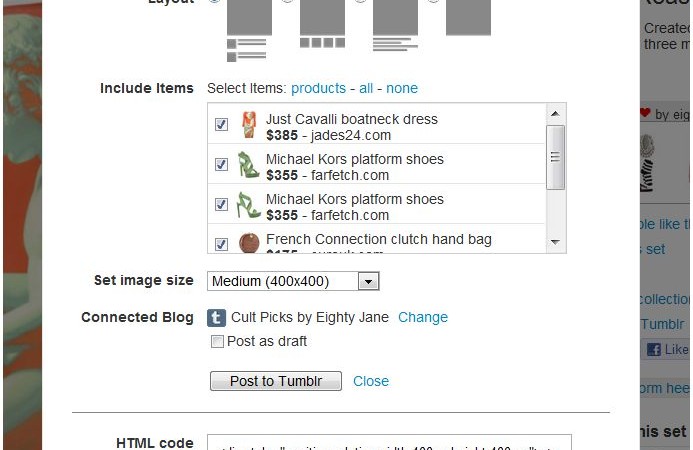Click the red heart icon in background page

pyautogui.click(x=645, y=114)
